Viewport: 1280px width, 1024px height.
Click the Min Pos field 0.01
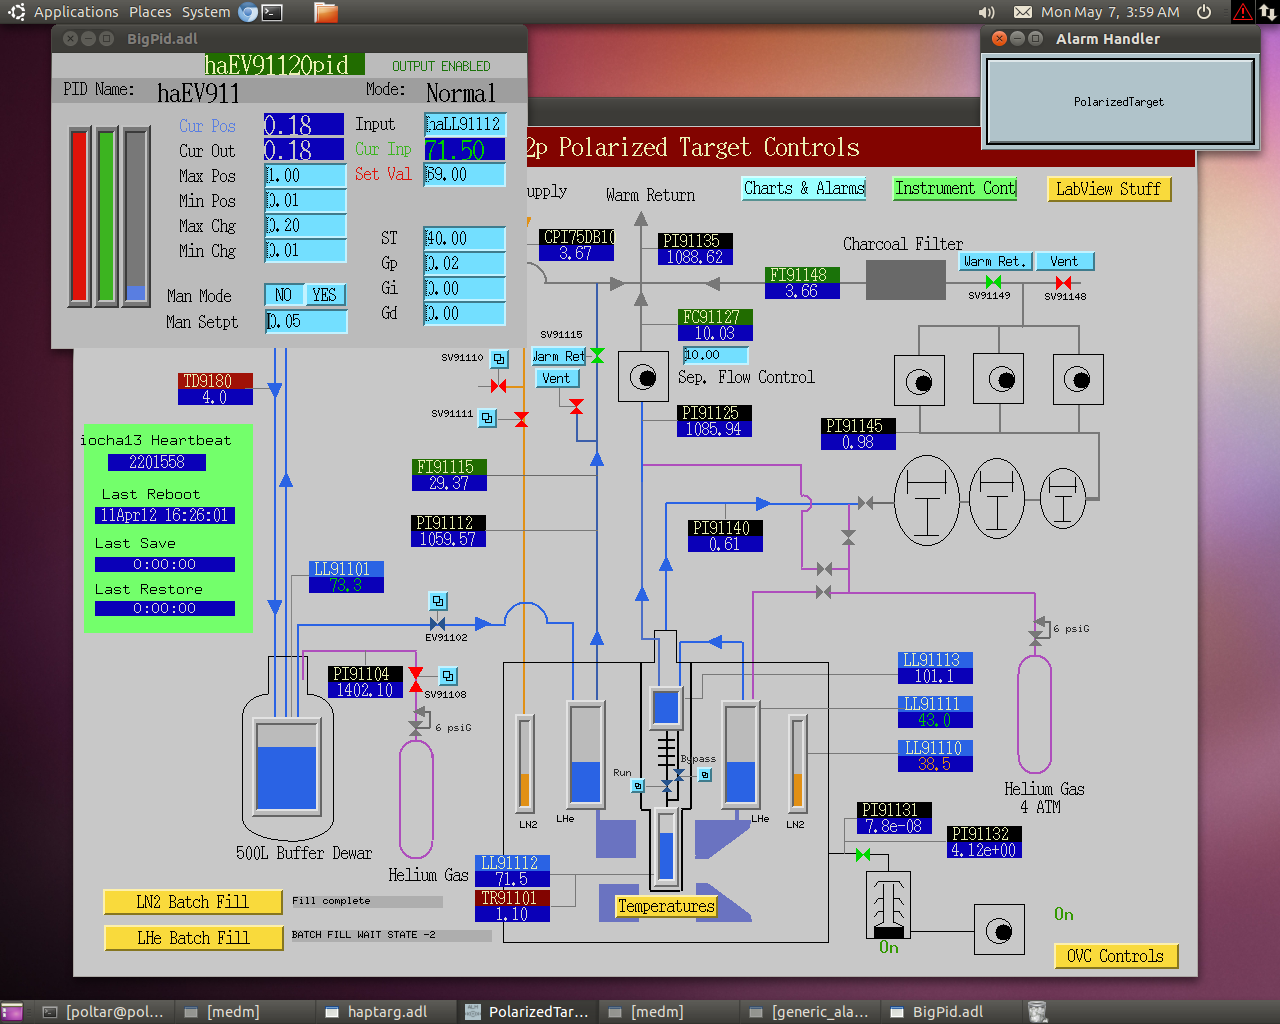305,200
